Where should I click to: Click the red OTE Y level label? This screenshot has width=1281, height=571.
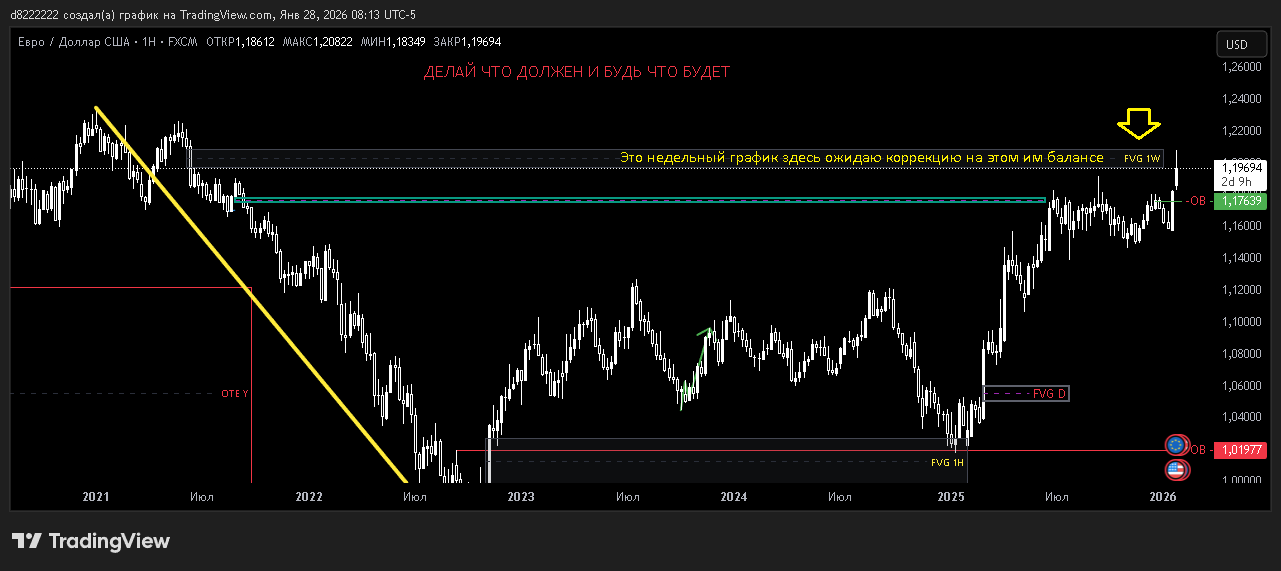(234, 394)
